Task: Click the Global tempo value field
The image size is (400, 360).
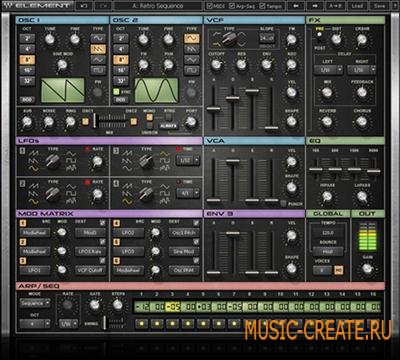Action: (x=328, y=233)
